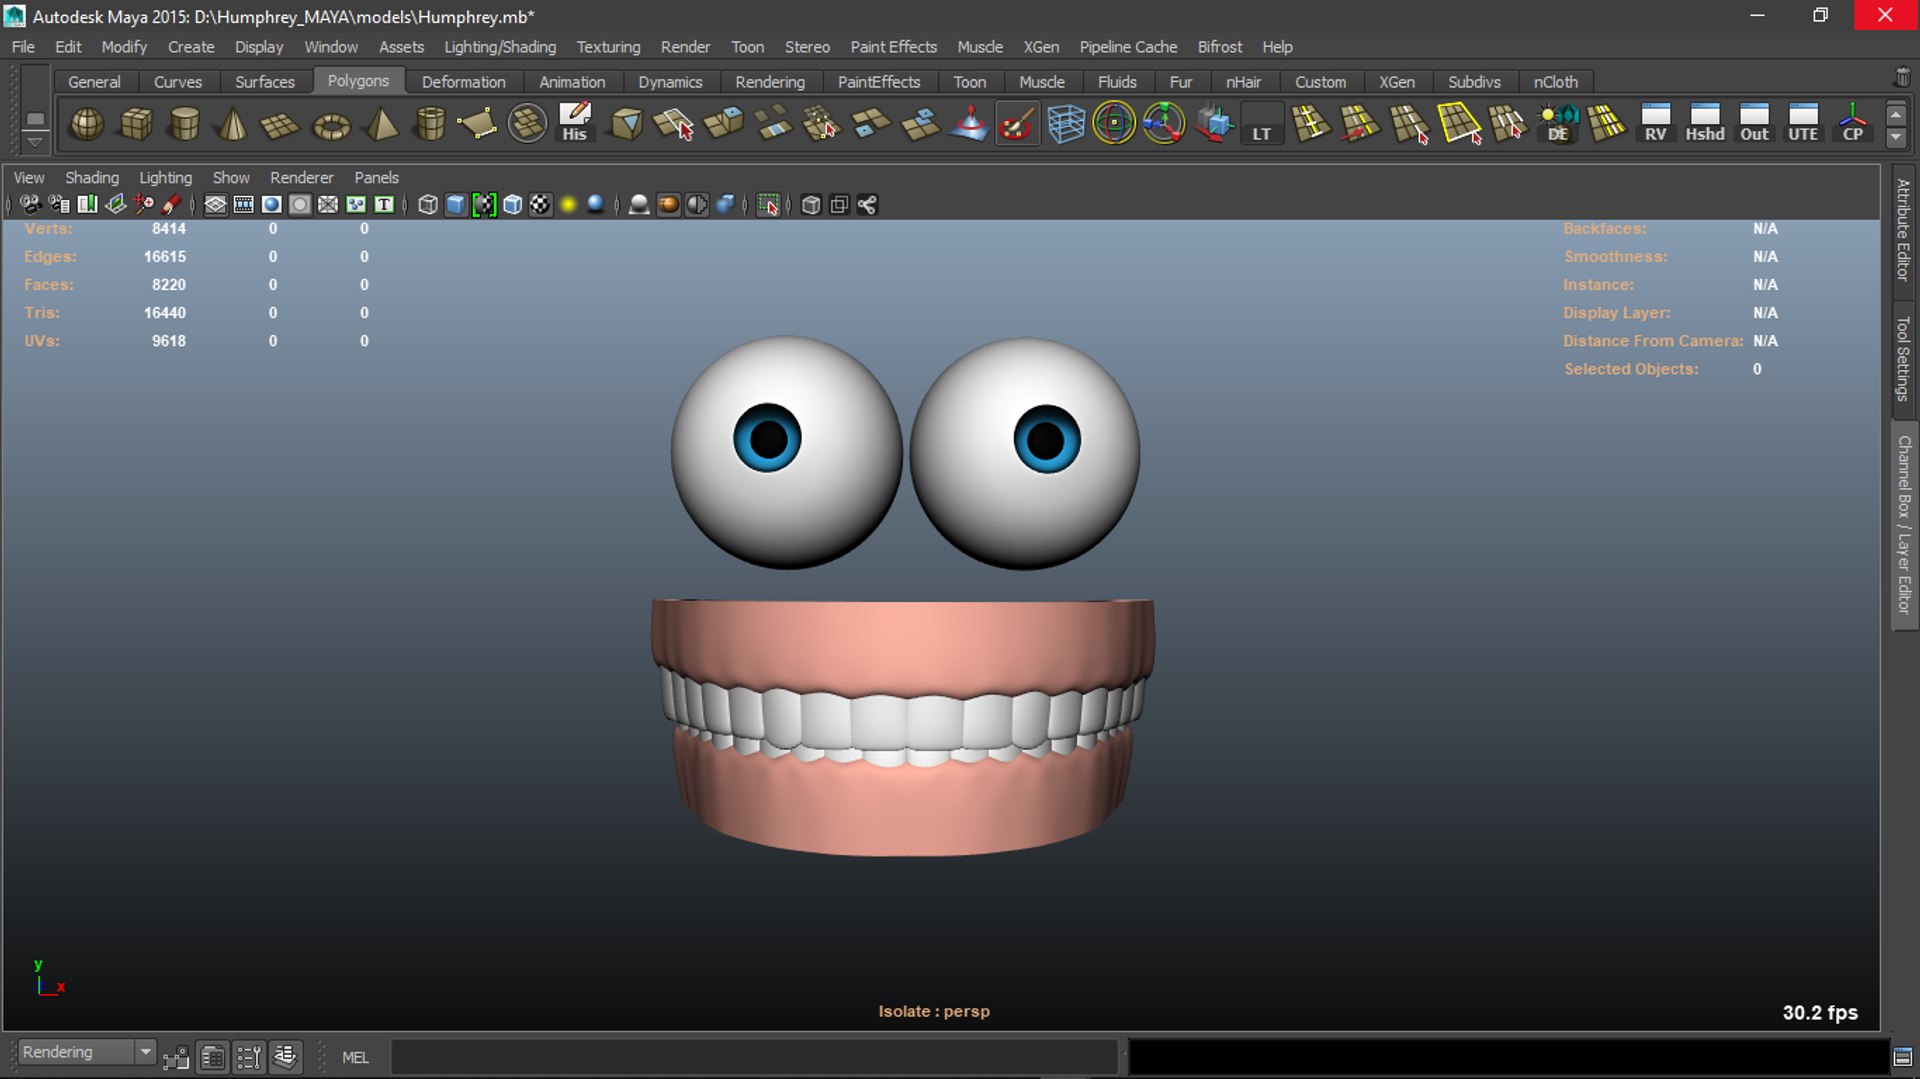Open the RV shelf button
This screenshot has height=1079, width=1920.
1656,124
